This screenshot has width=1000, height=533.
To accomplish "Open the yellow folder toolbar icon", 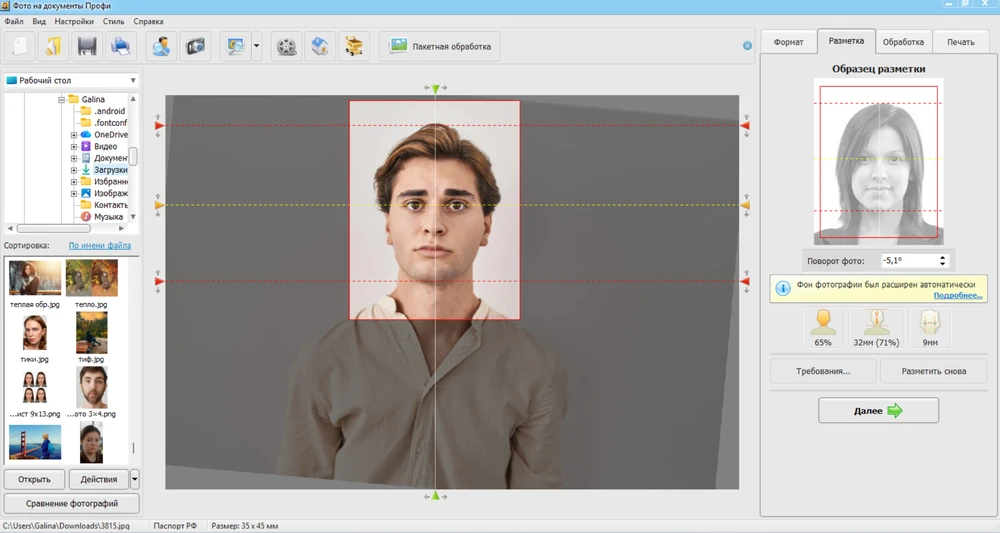I will (53, 46).
